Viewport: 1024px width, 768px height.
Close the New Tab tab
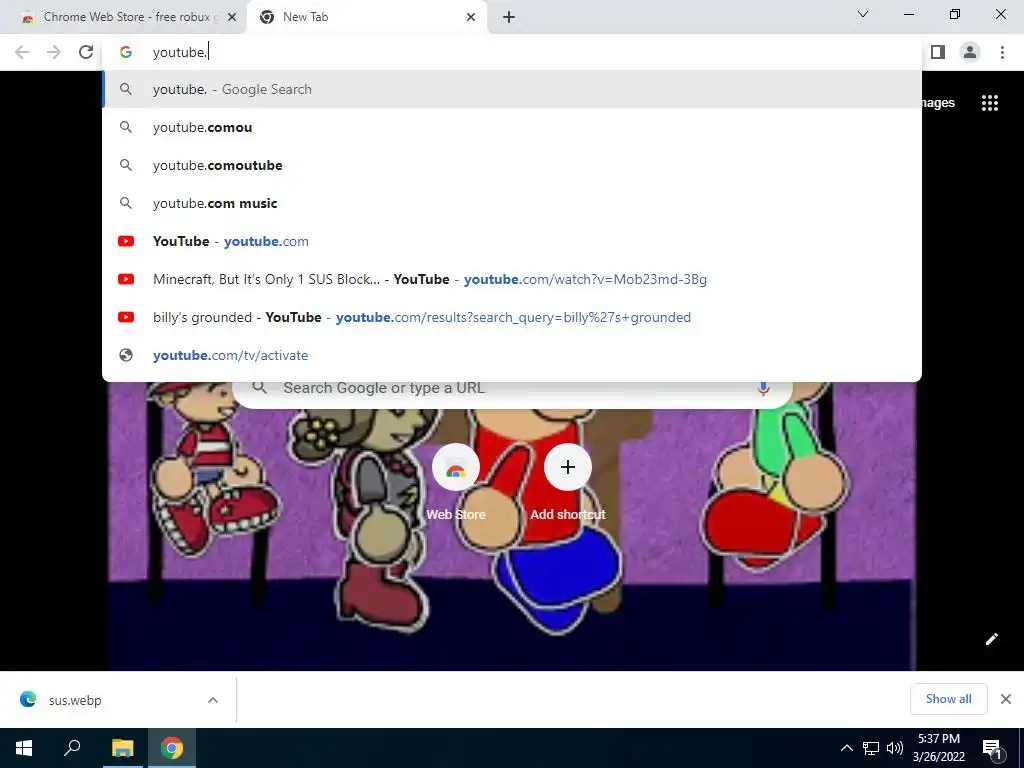[x=471, y=17]
